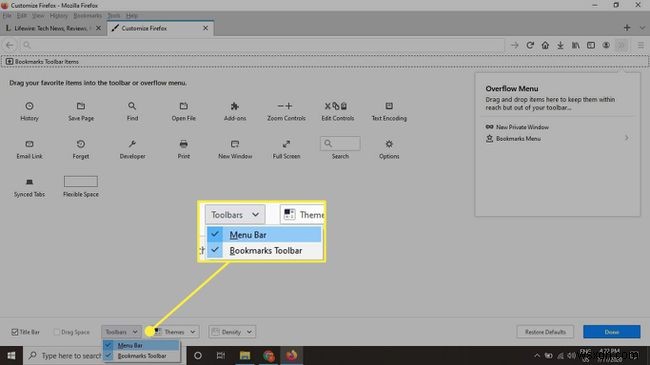This screenshot has height=365, width=650.
Task: Close the Lifewire tab
Action: point(98,28)
